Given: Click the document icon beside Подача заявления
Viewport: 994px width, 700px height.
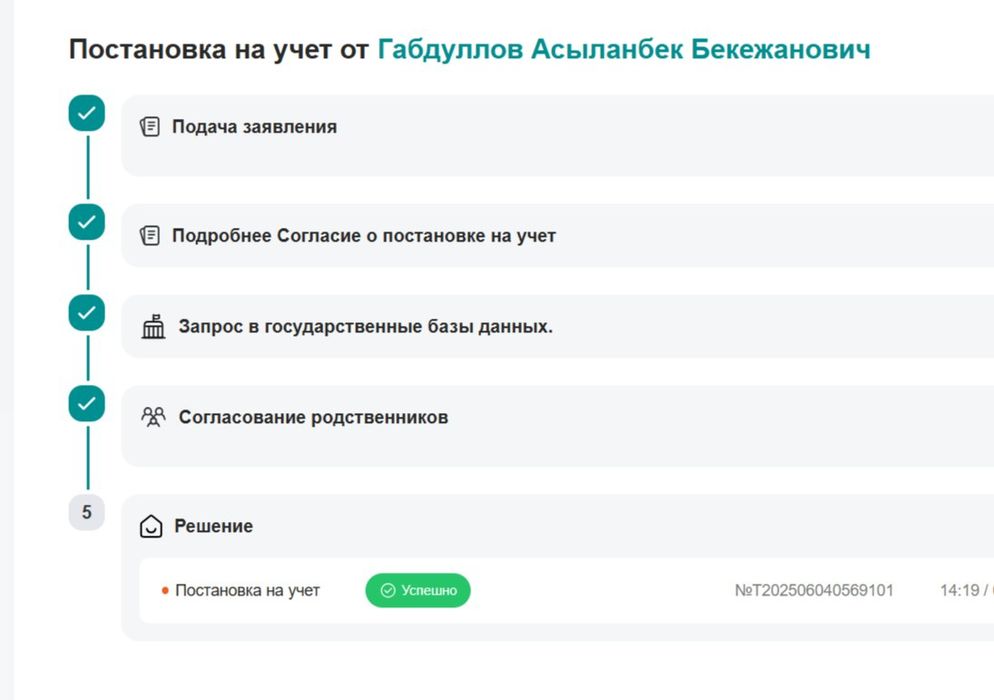Looking at the screenshot, I should click(x=150, y=127).
